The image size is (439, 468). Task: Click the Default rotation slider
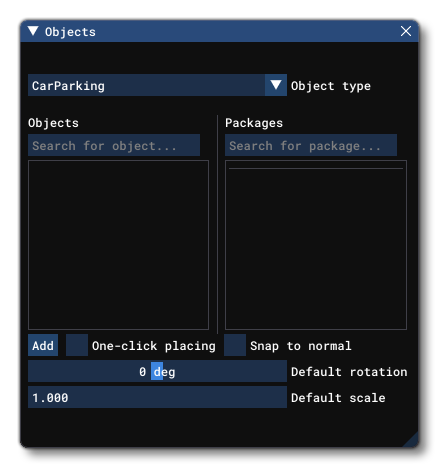click(x=157, y=371)
